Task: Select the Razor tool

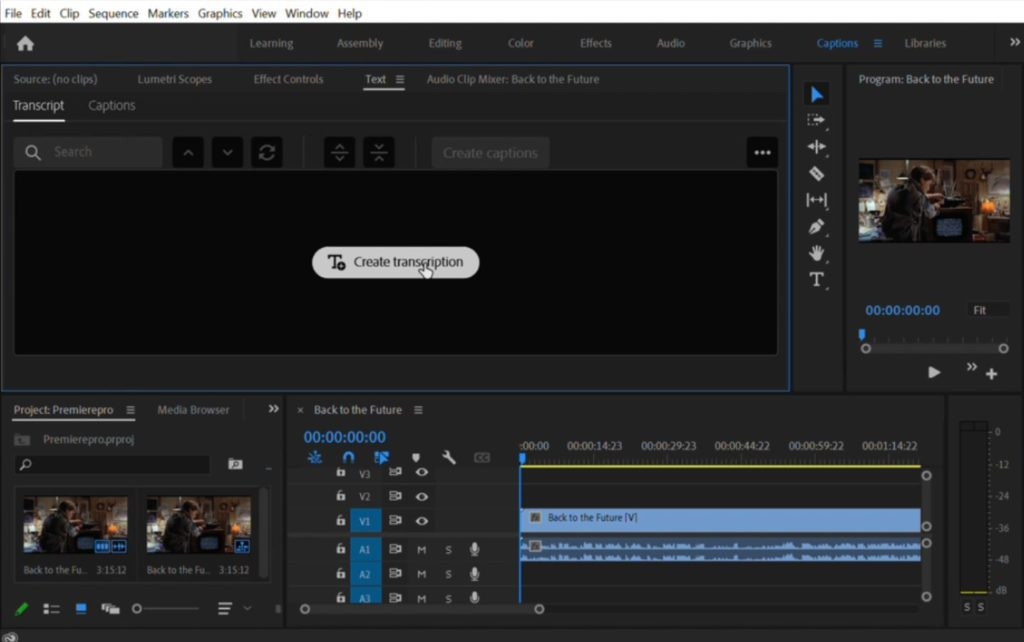Action: (816, 174)
